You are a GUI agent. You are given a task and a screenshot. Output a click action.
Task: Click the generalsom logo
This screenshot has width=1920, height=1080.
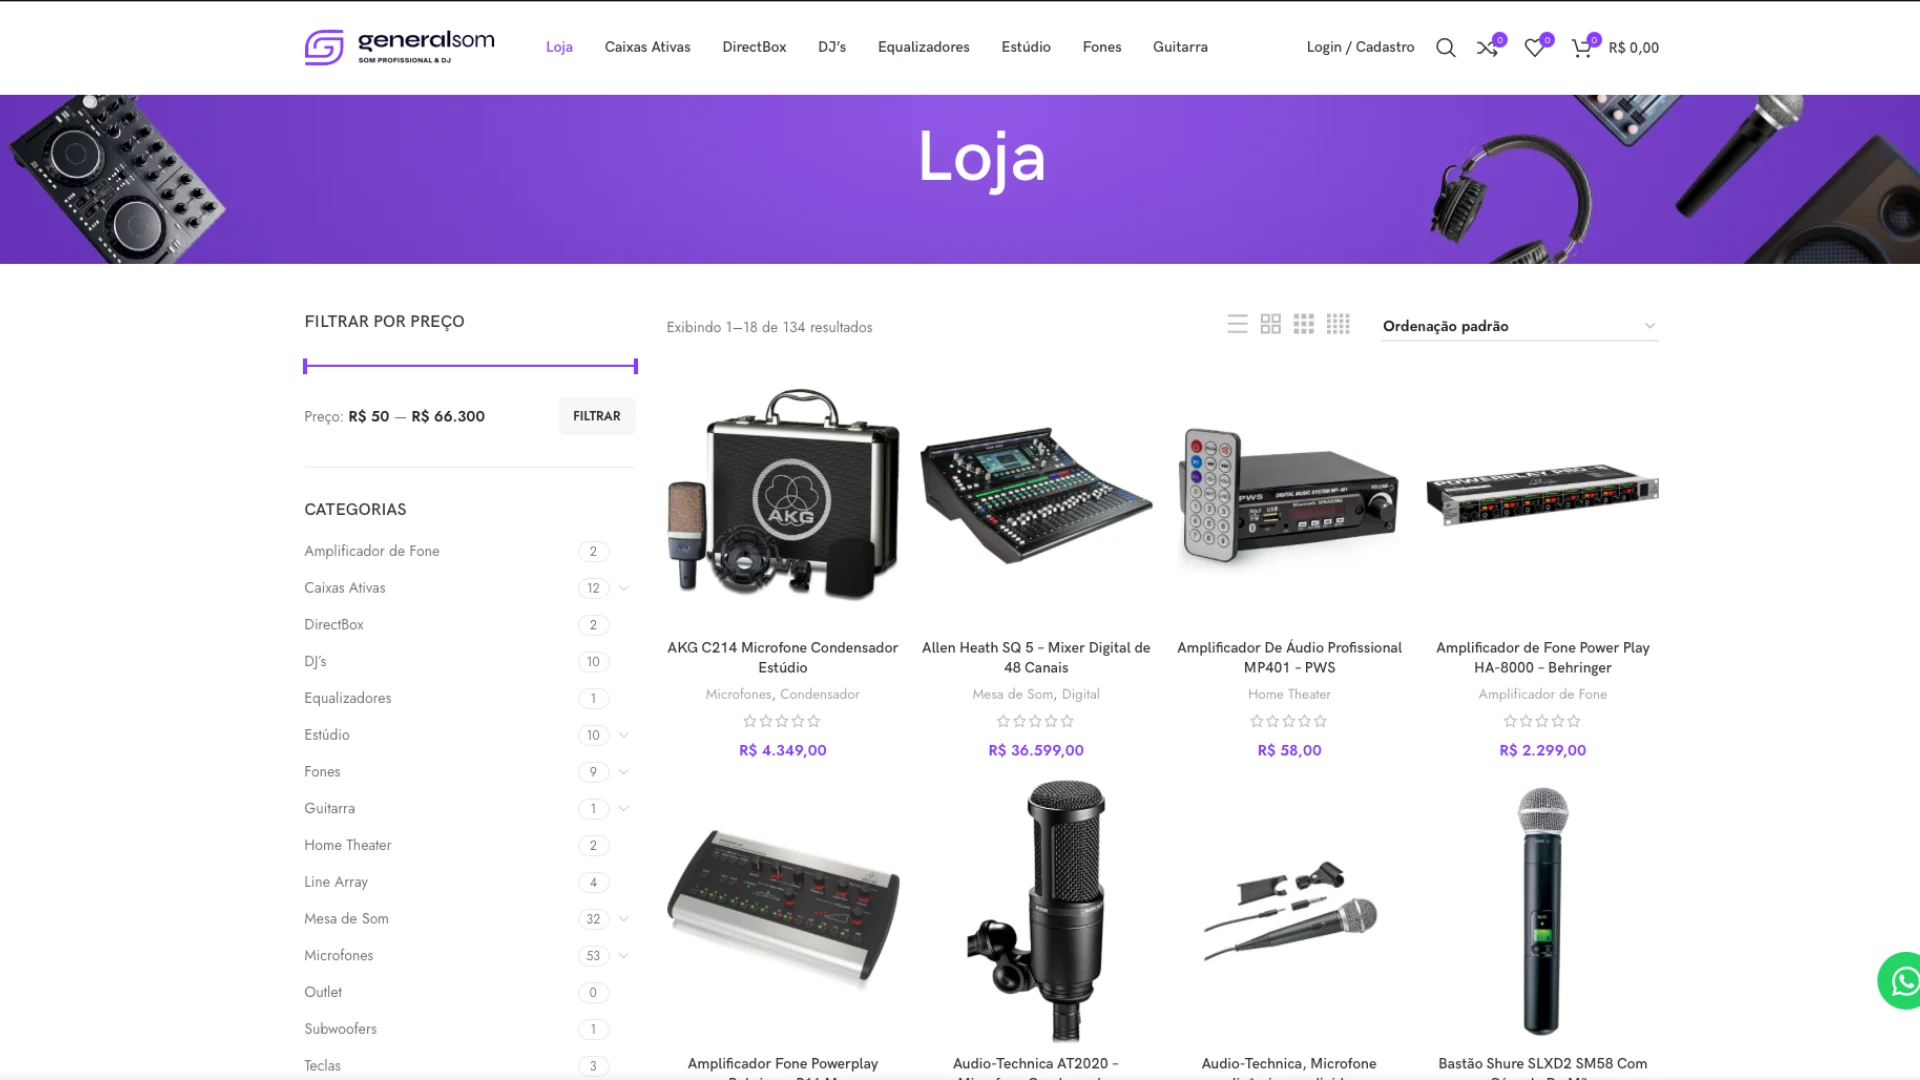coord(399,47)
